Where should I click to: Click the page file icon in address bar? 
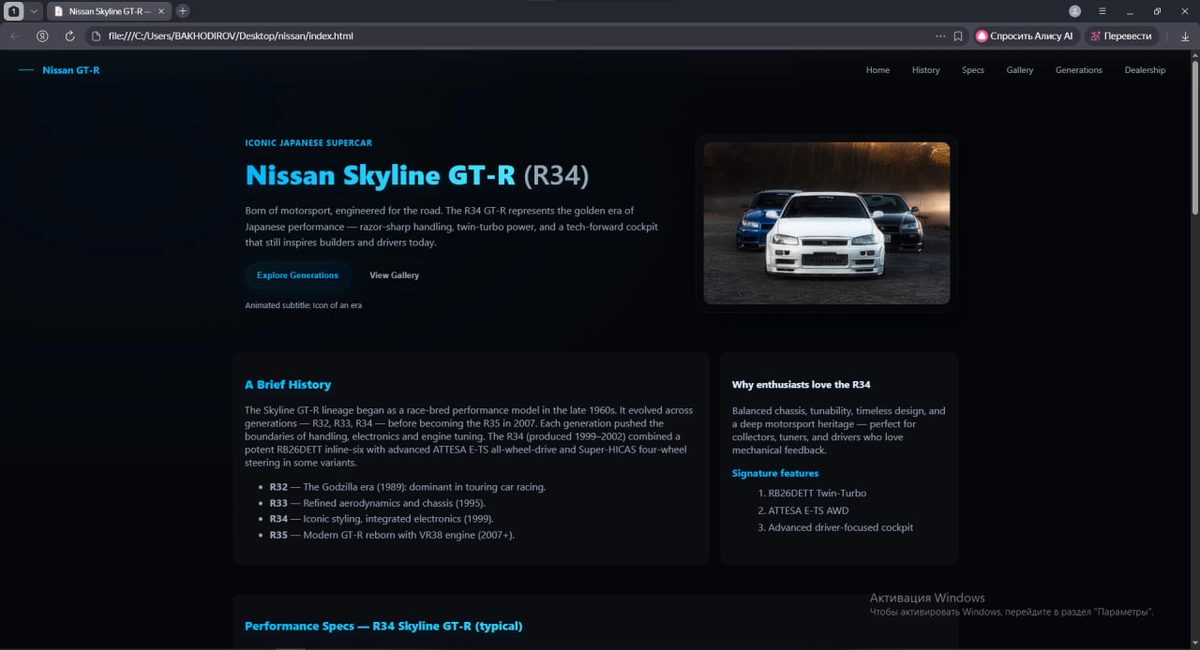96,36
